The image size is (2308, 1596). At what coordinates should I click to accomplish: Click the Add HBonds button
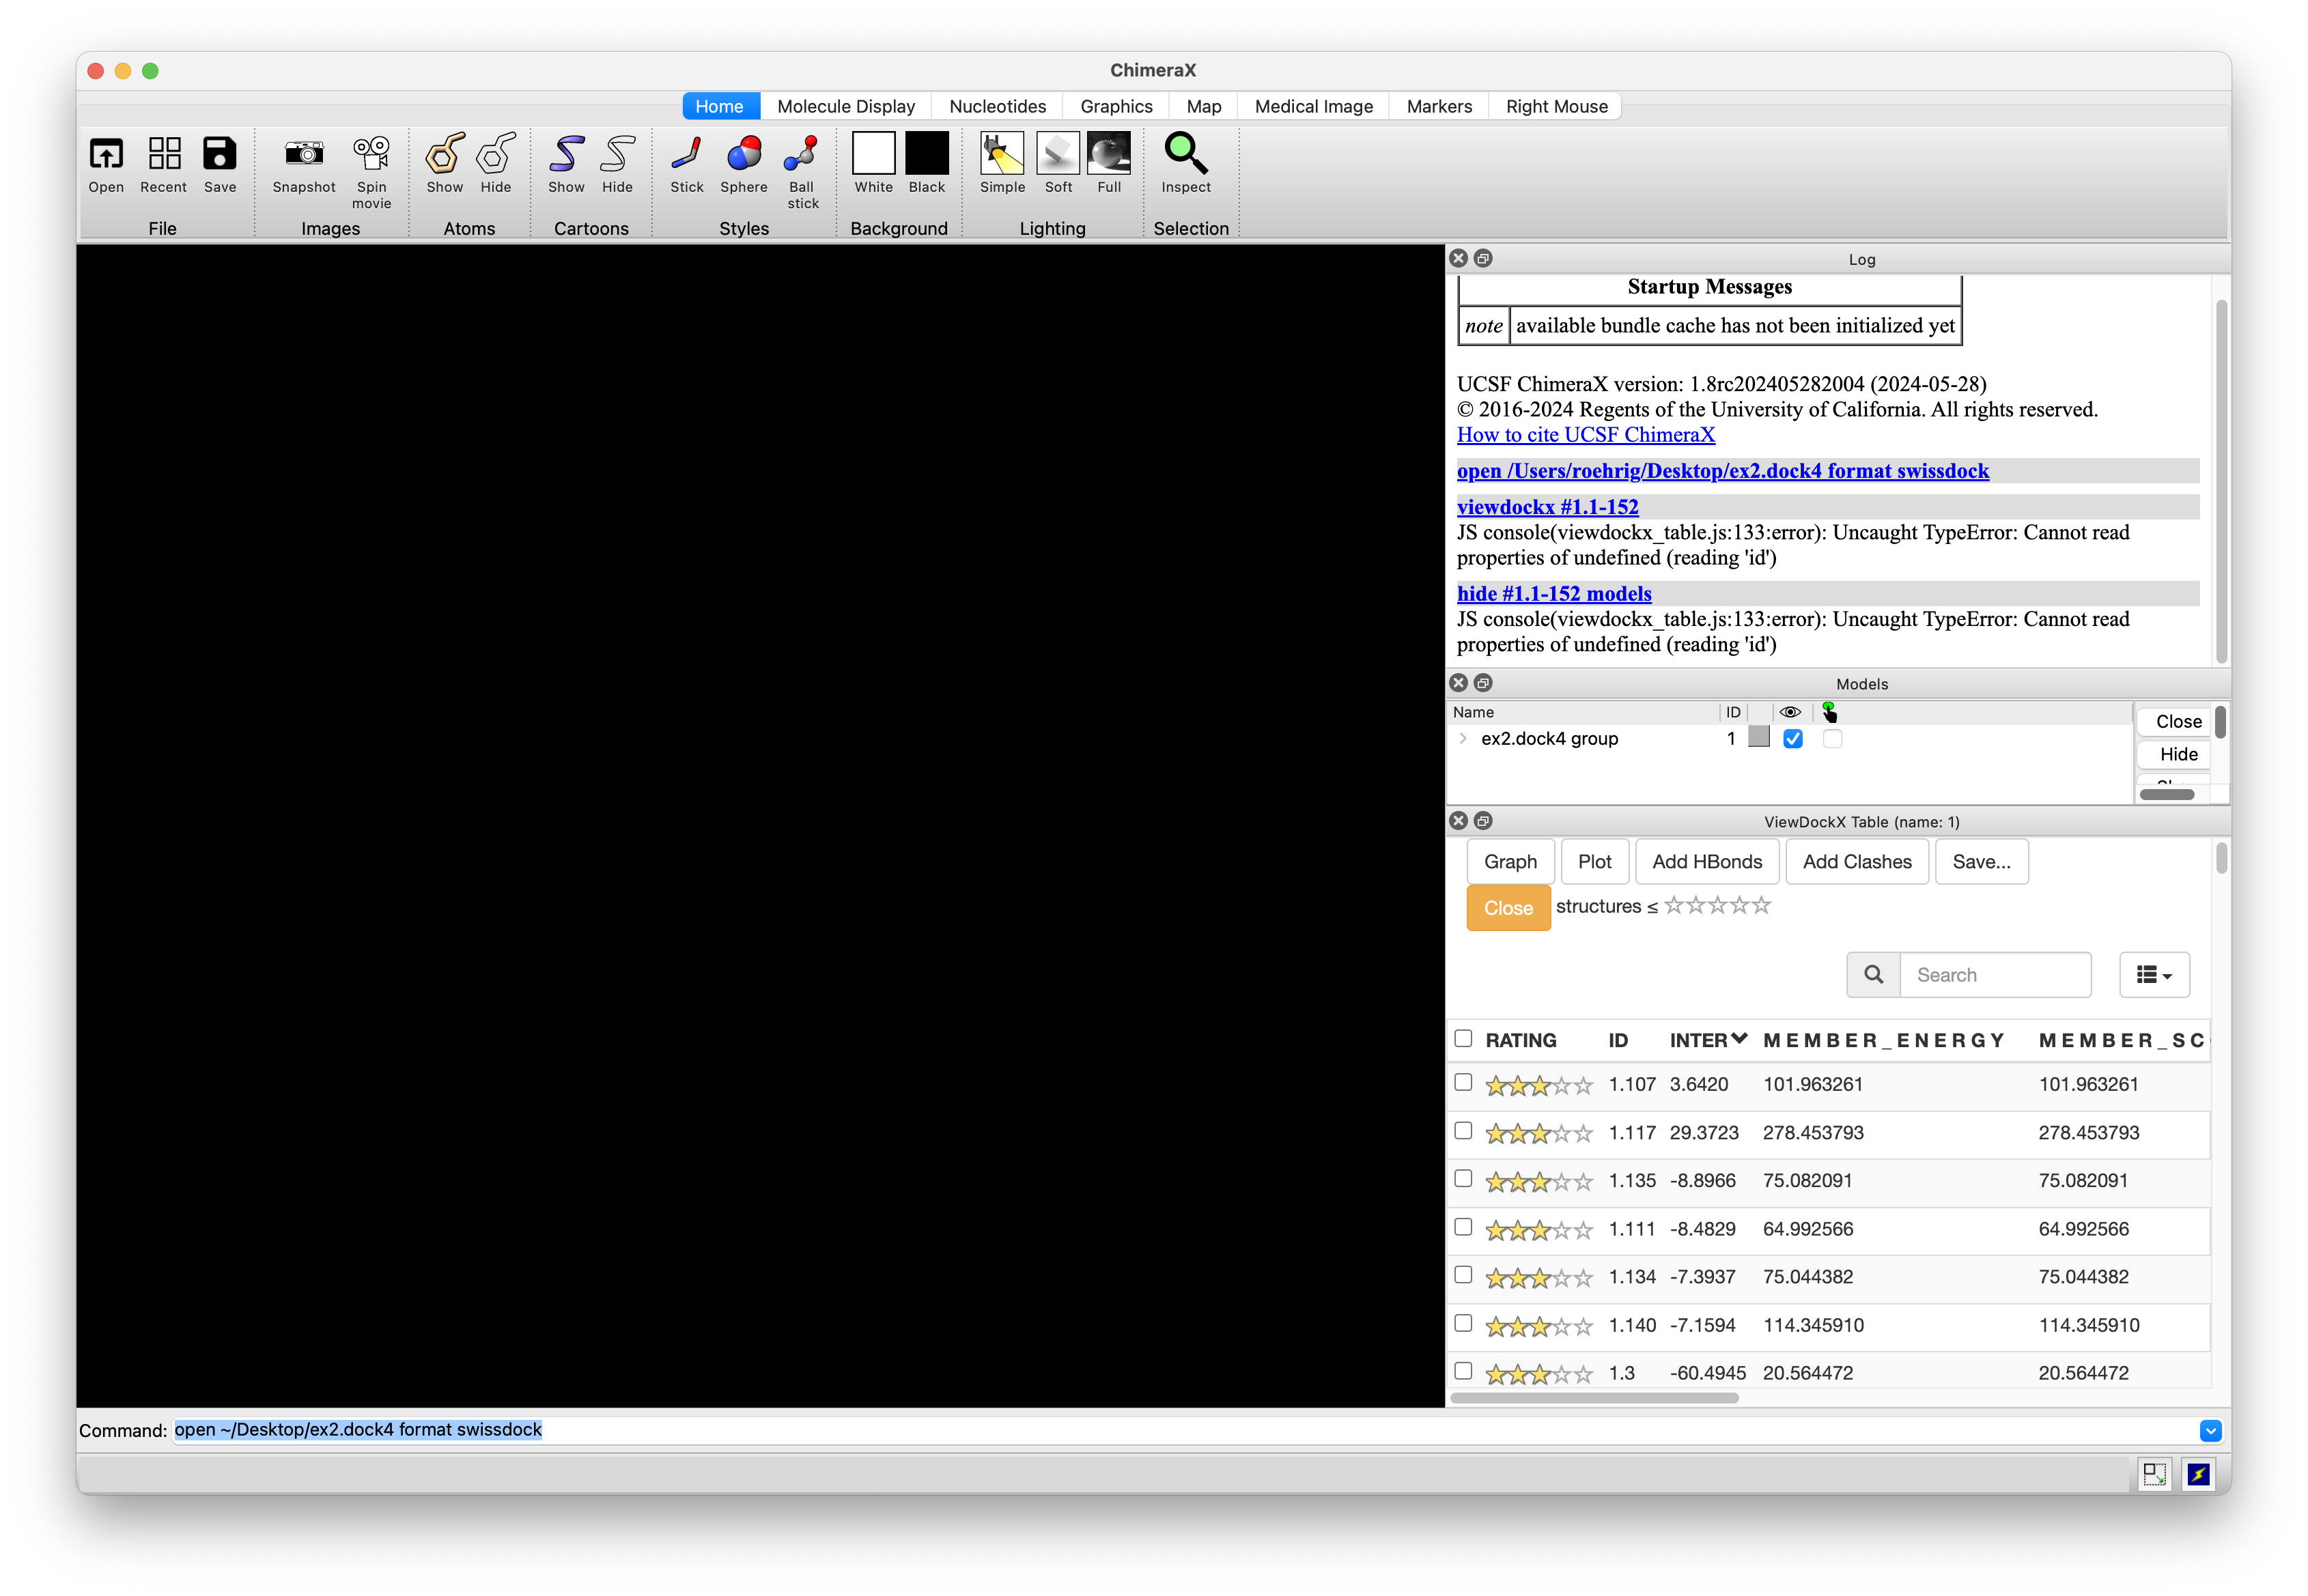point(1706,862)
